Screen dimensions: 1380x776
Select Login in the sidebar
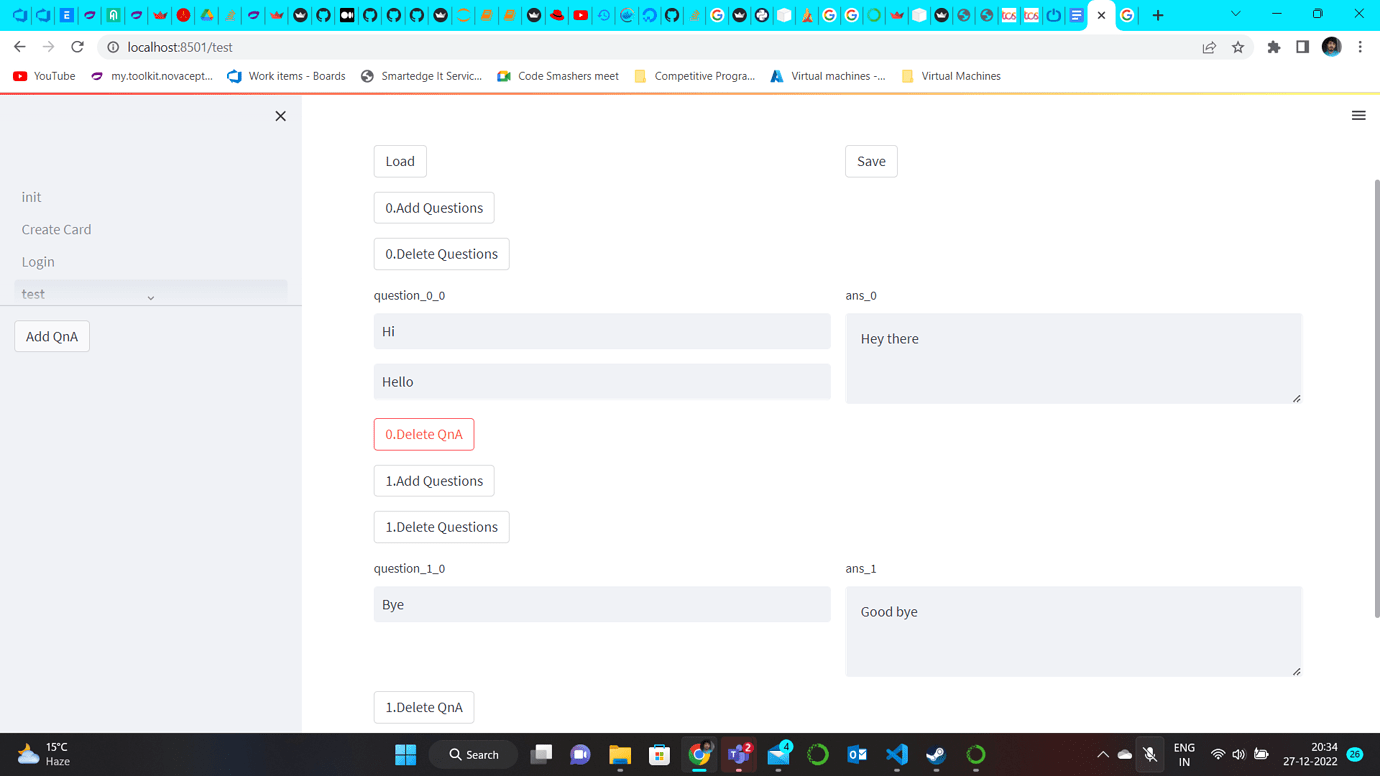tap(38, 261)
